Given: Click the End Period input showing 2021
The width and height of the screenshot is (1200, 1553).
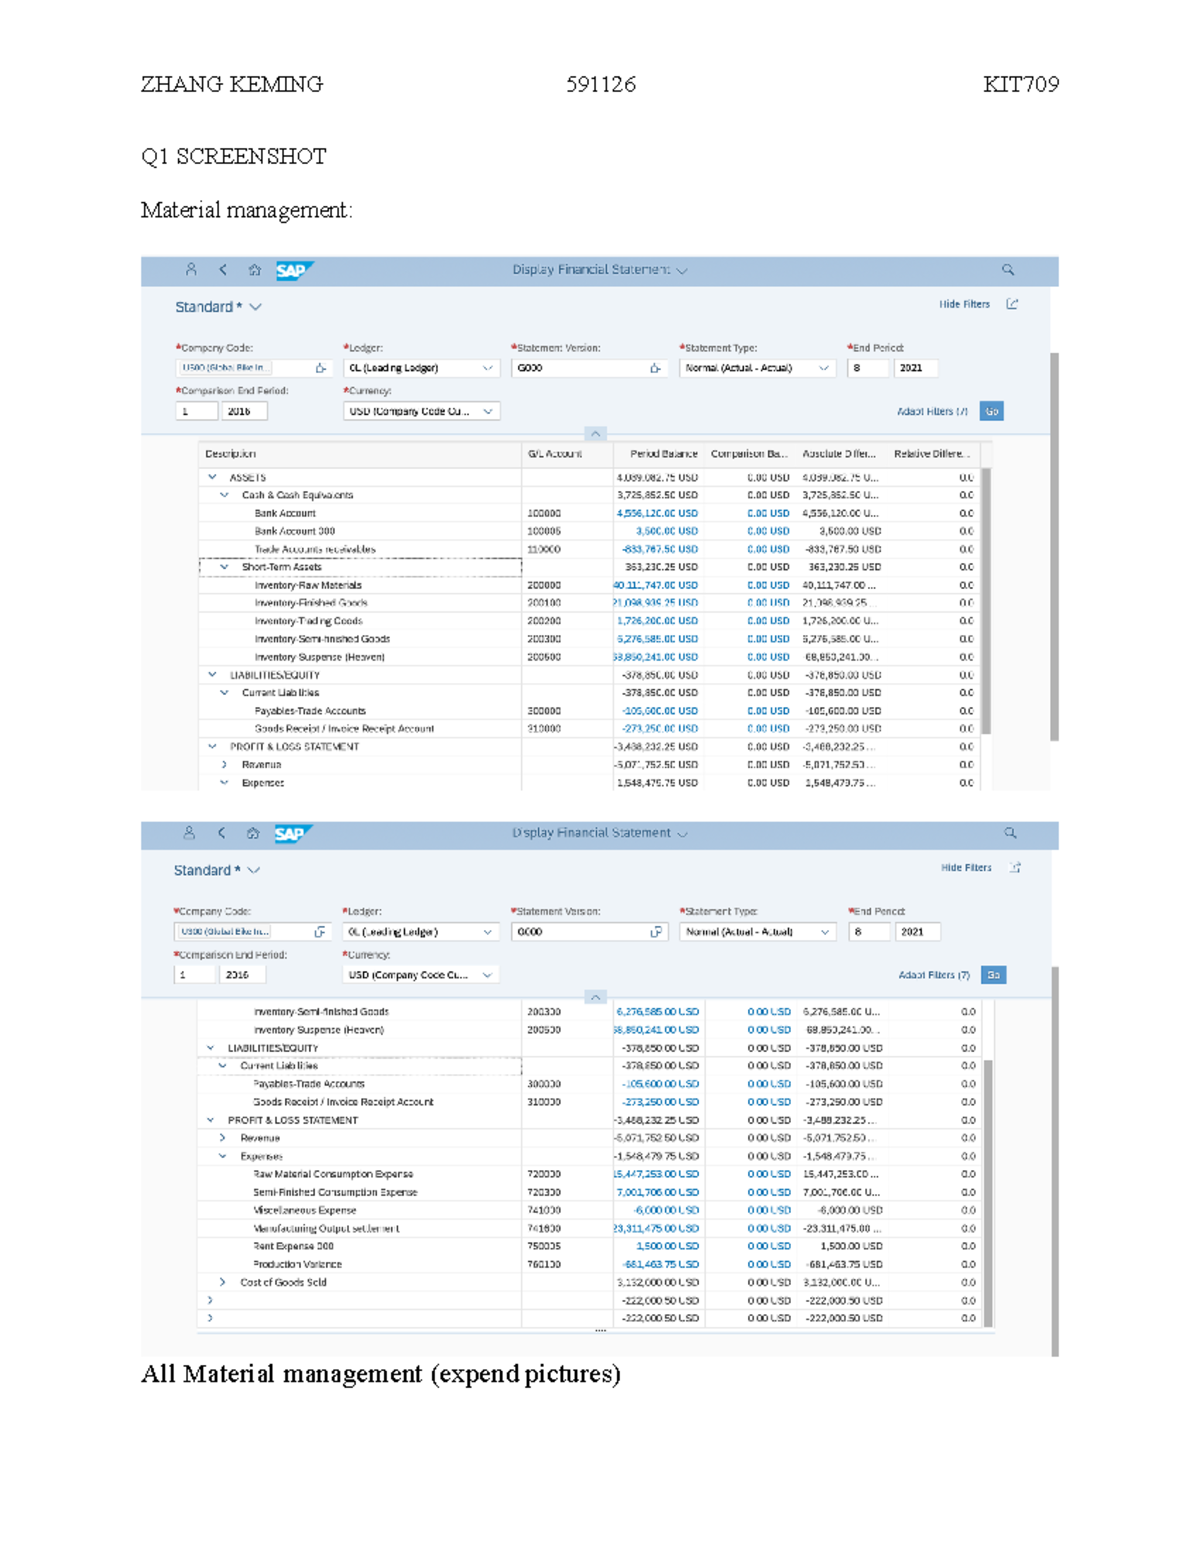Looking at the screenshot, I should pyautogui.click(x=915, y=368).
